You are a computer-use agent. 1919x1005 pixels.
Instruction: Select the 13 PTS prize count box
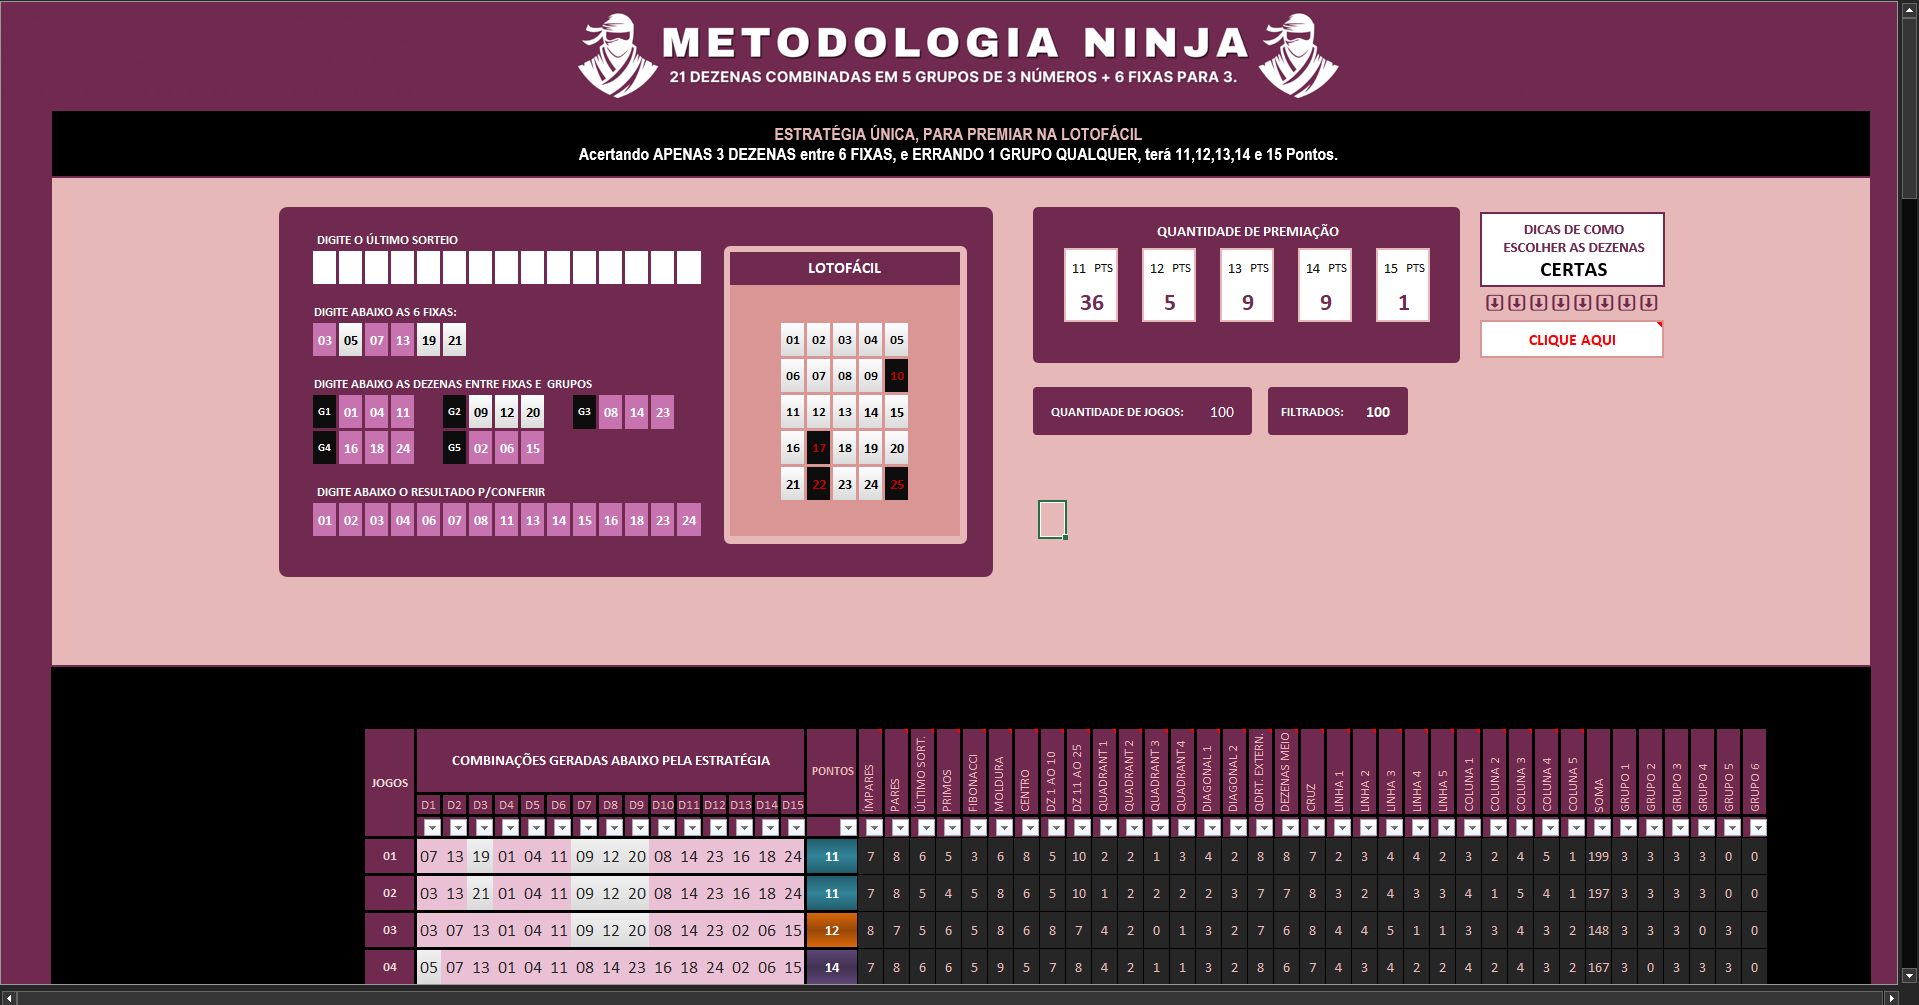[1247, 285]
